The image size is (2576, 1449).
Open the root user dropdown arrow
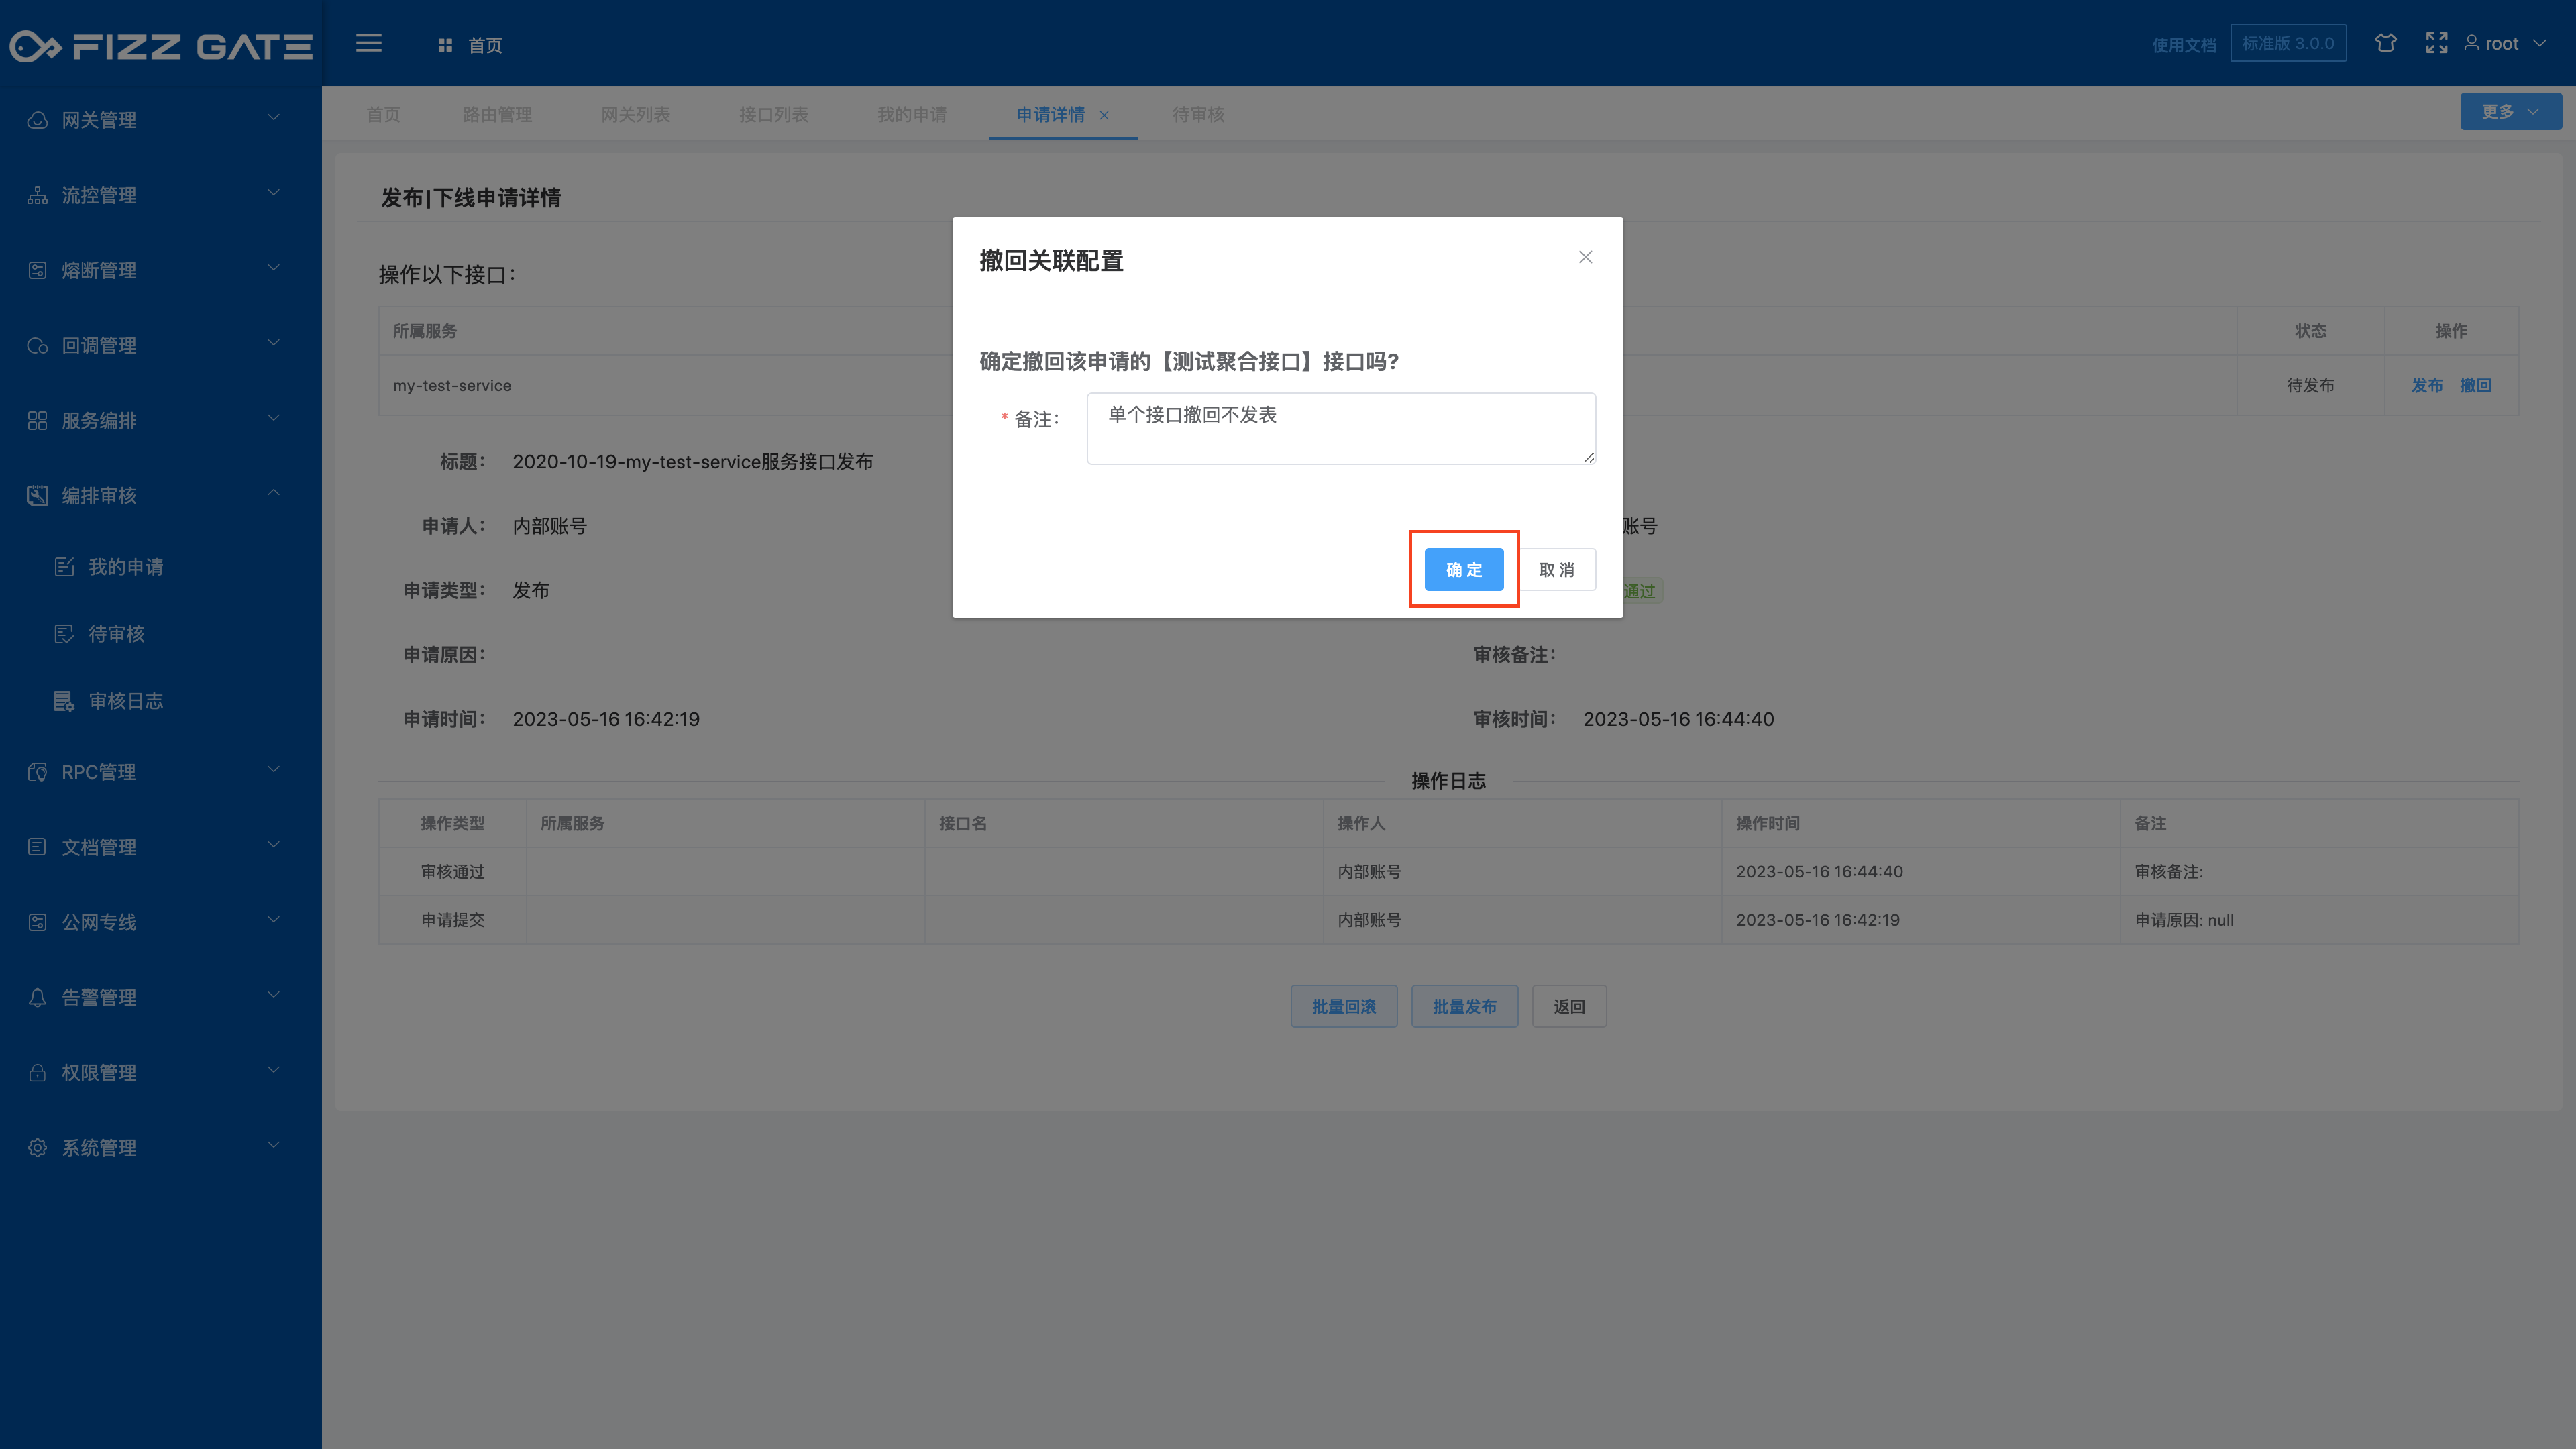click(x=2539, y=43)
